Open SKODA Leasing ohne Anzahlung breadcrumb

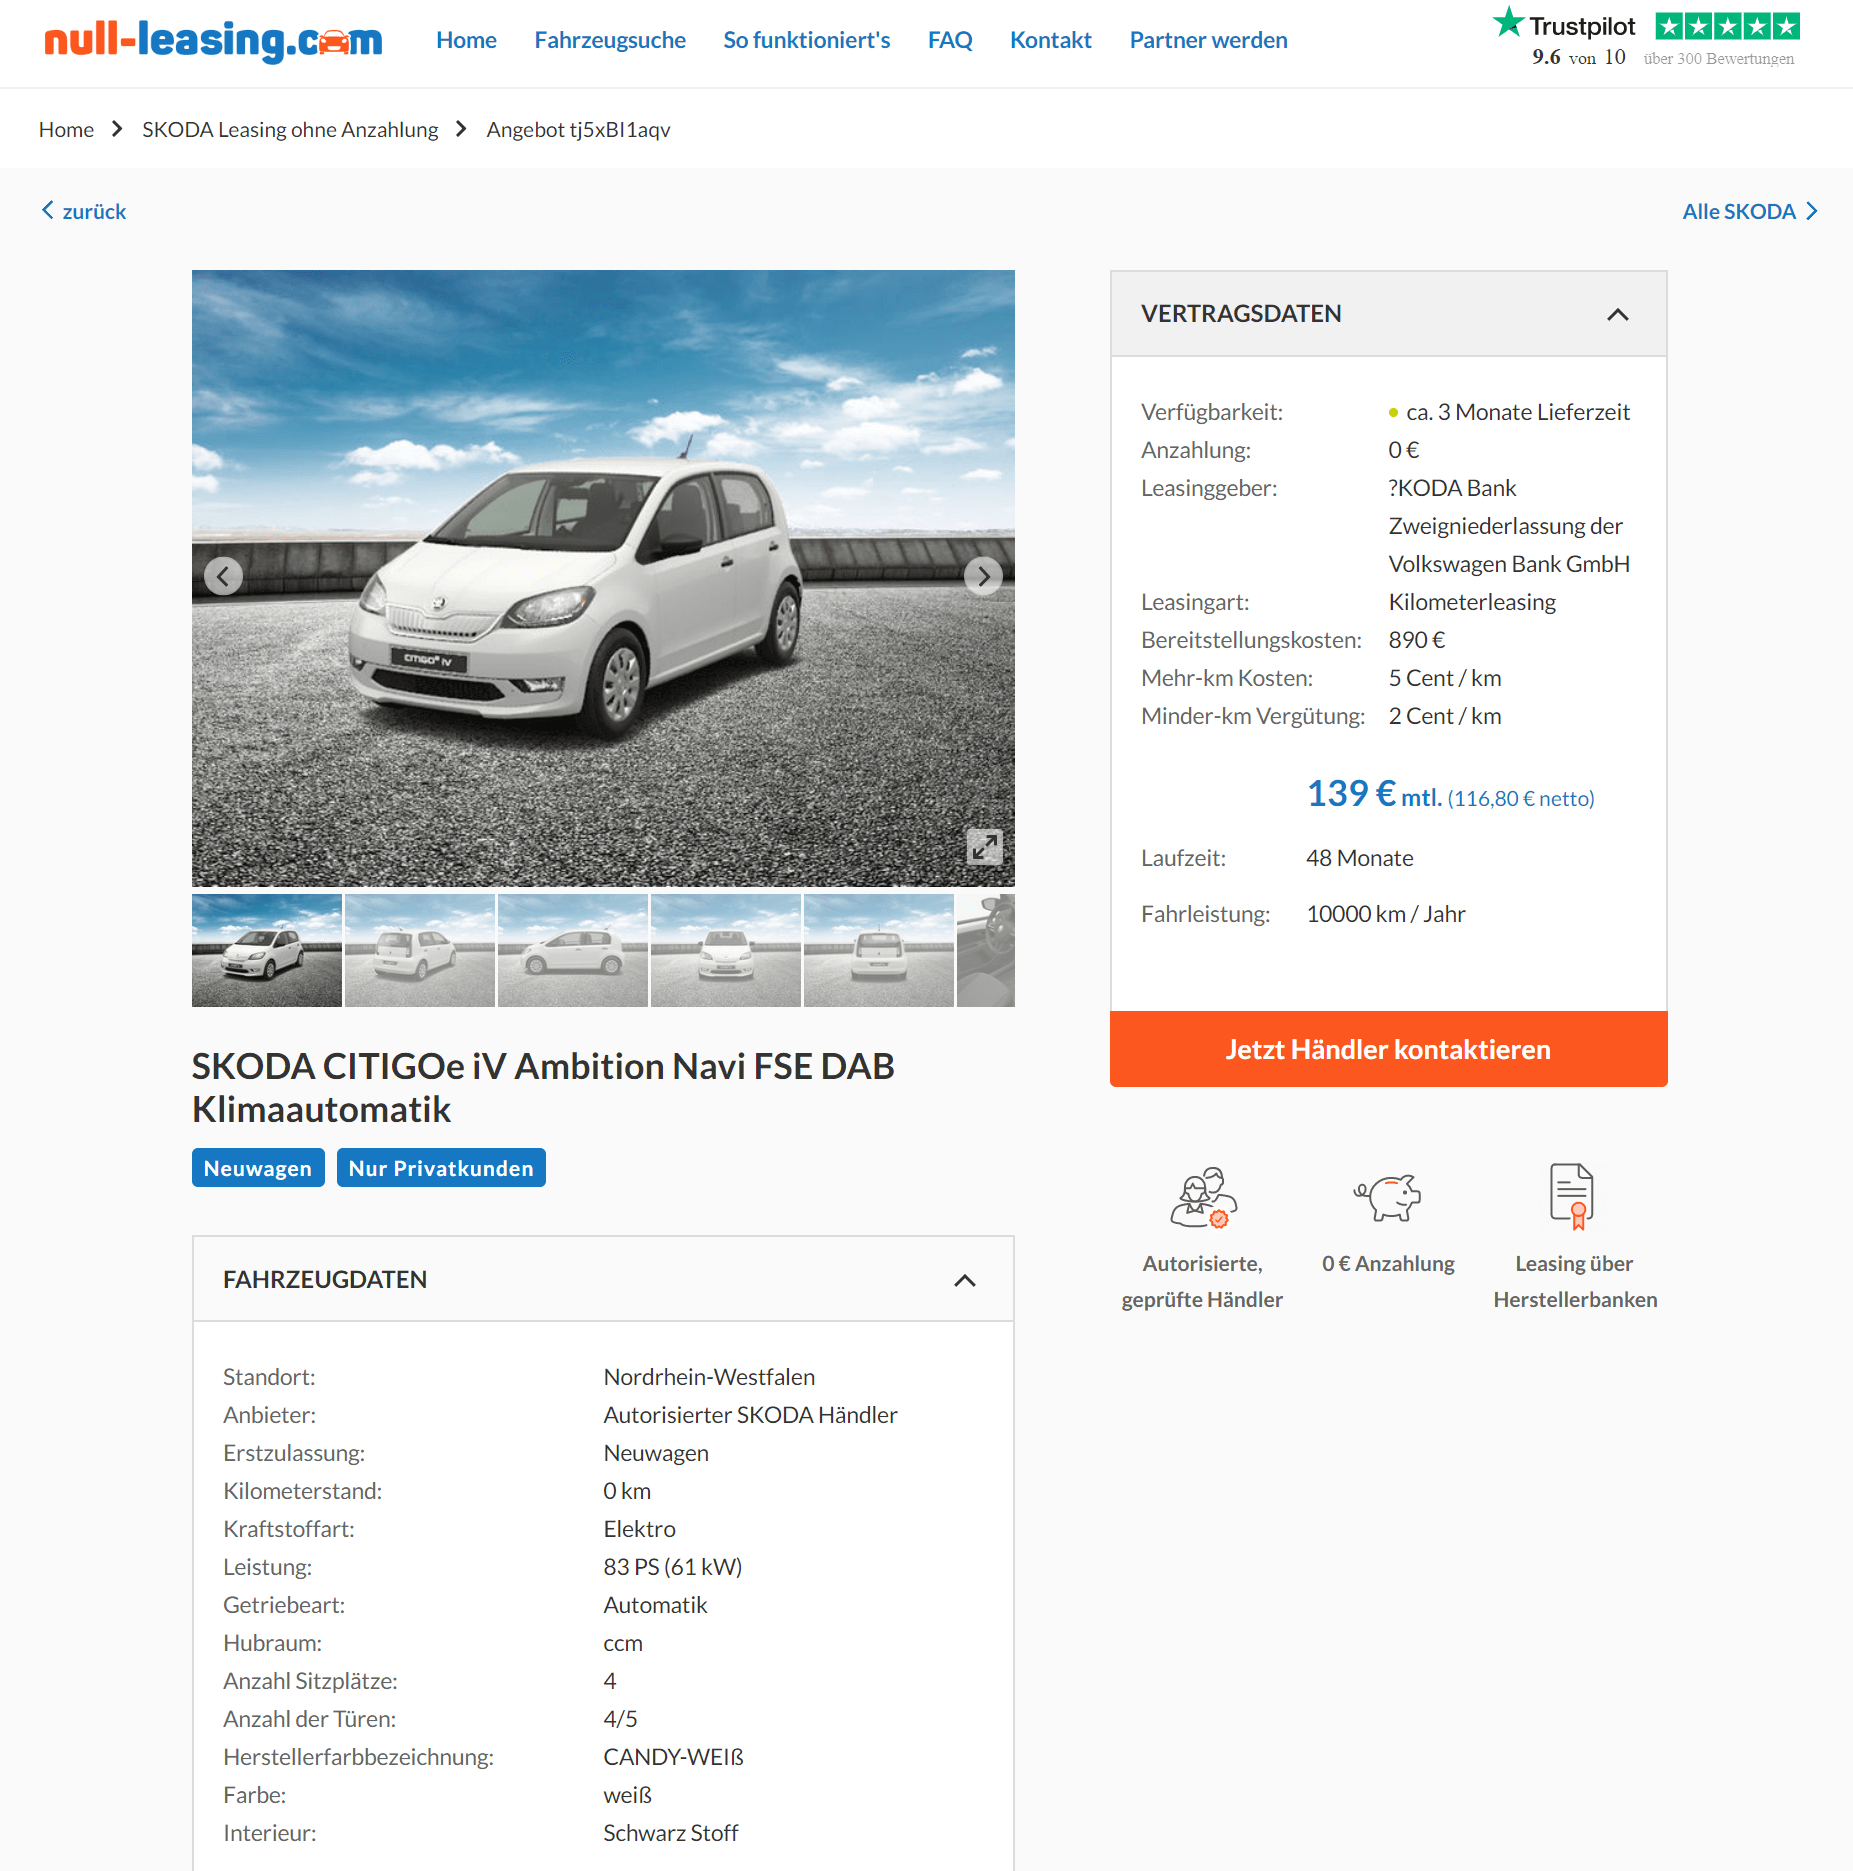coord(290,129)
